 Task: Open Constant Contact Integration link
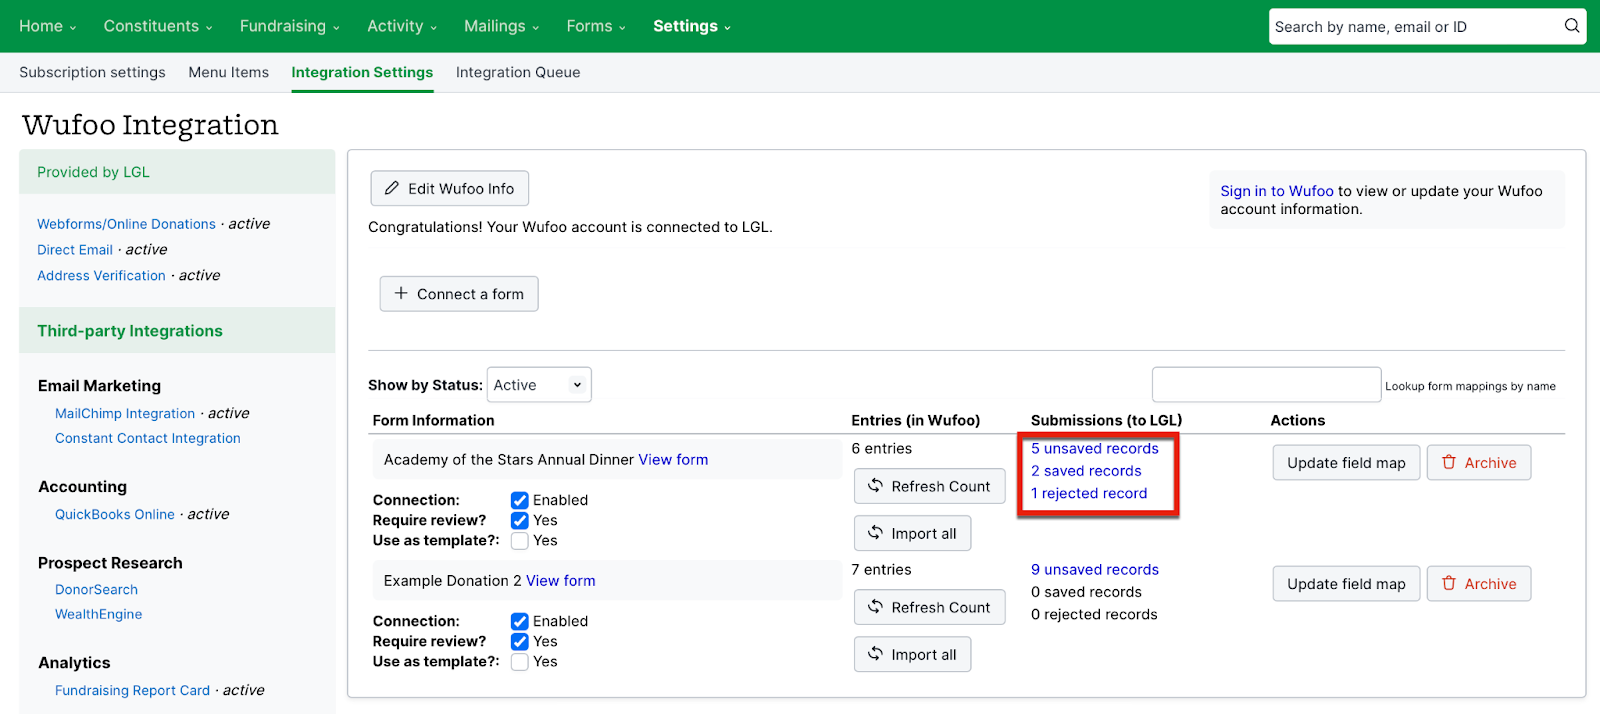coord(148,438)
